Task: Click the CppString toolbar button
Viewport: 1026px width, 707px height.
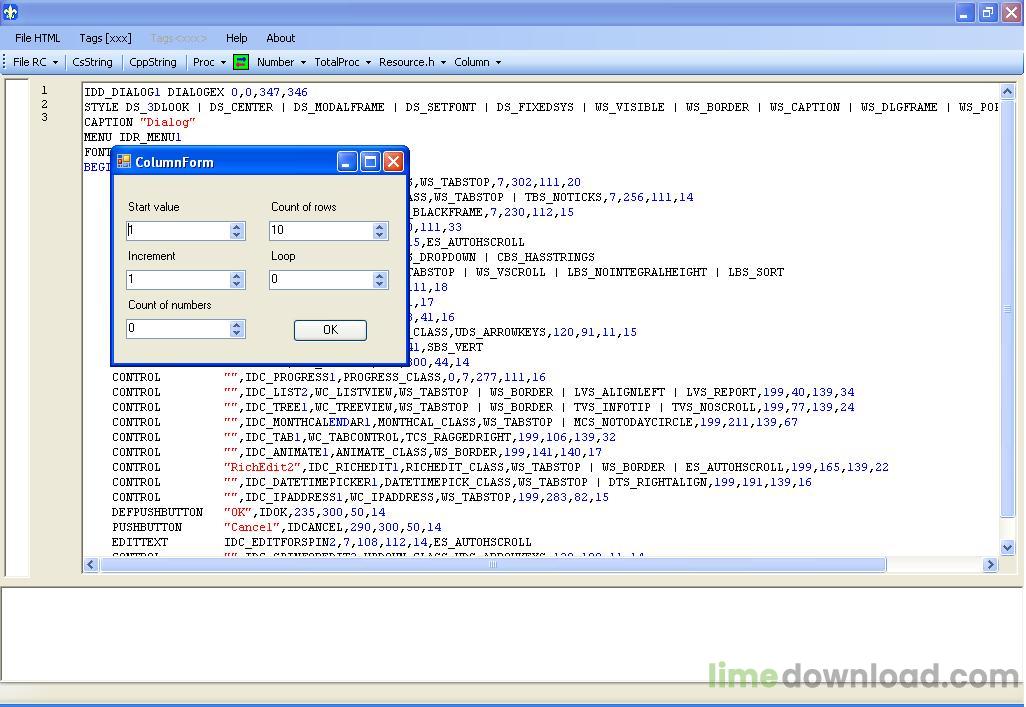Action: [153, 62]
